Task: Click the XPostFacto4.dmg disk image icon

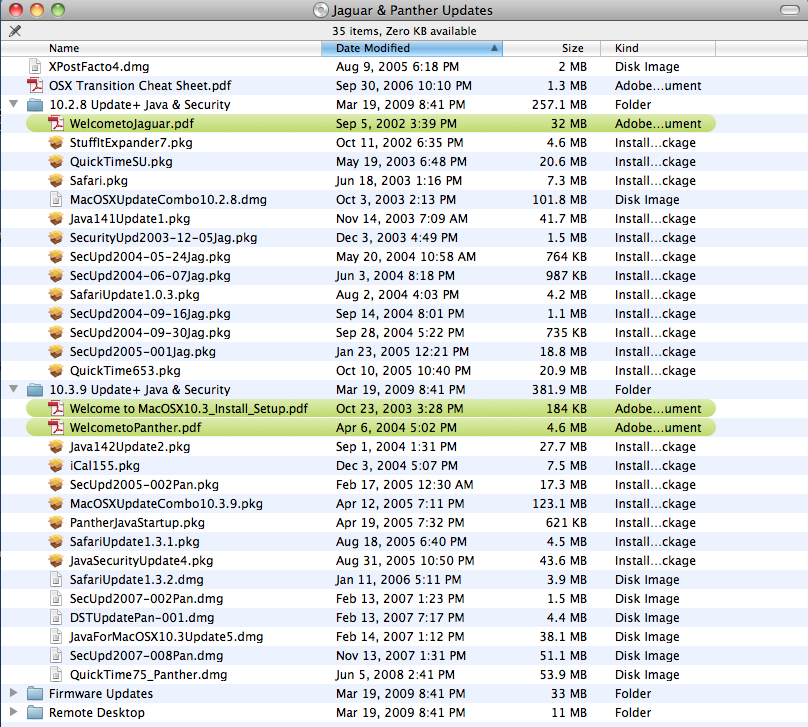Action: click(x=35, y=66)
